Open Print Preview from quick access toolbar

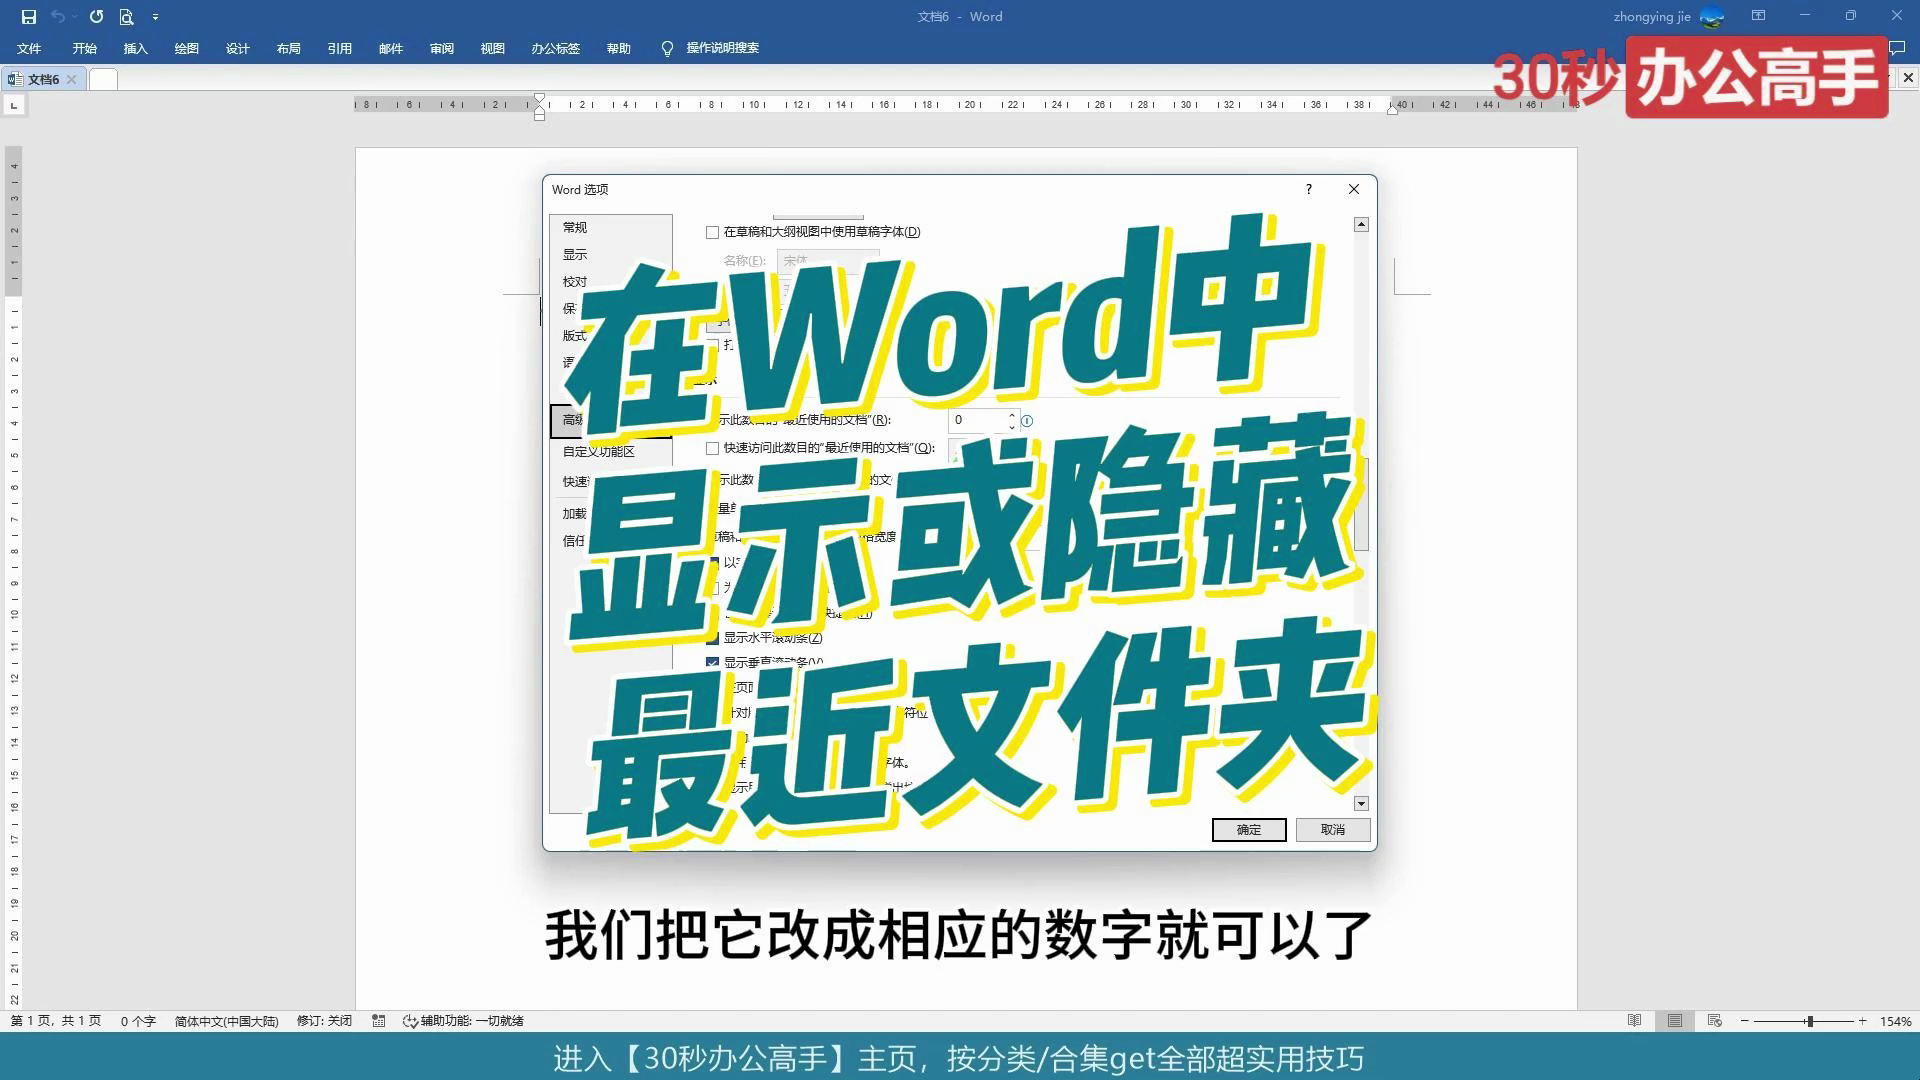[x=126, y=17]
